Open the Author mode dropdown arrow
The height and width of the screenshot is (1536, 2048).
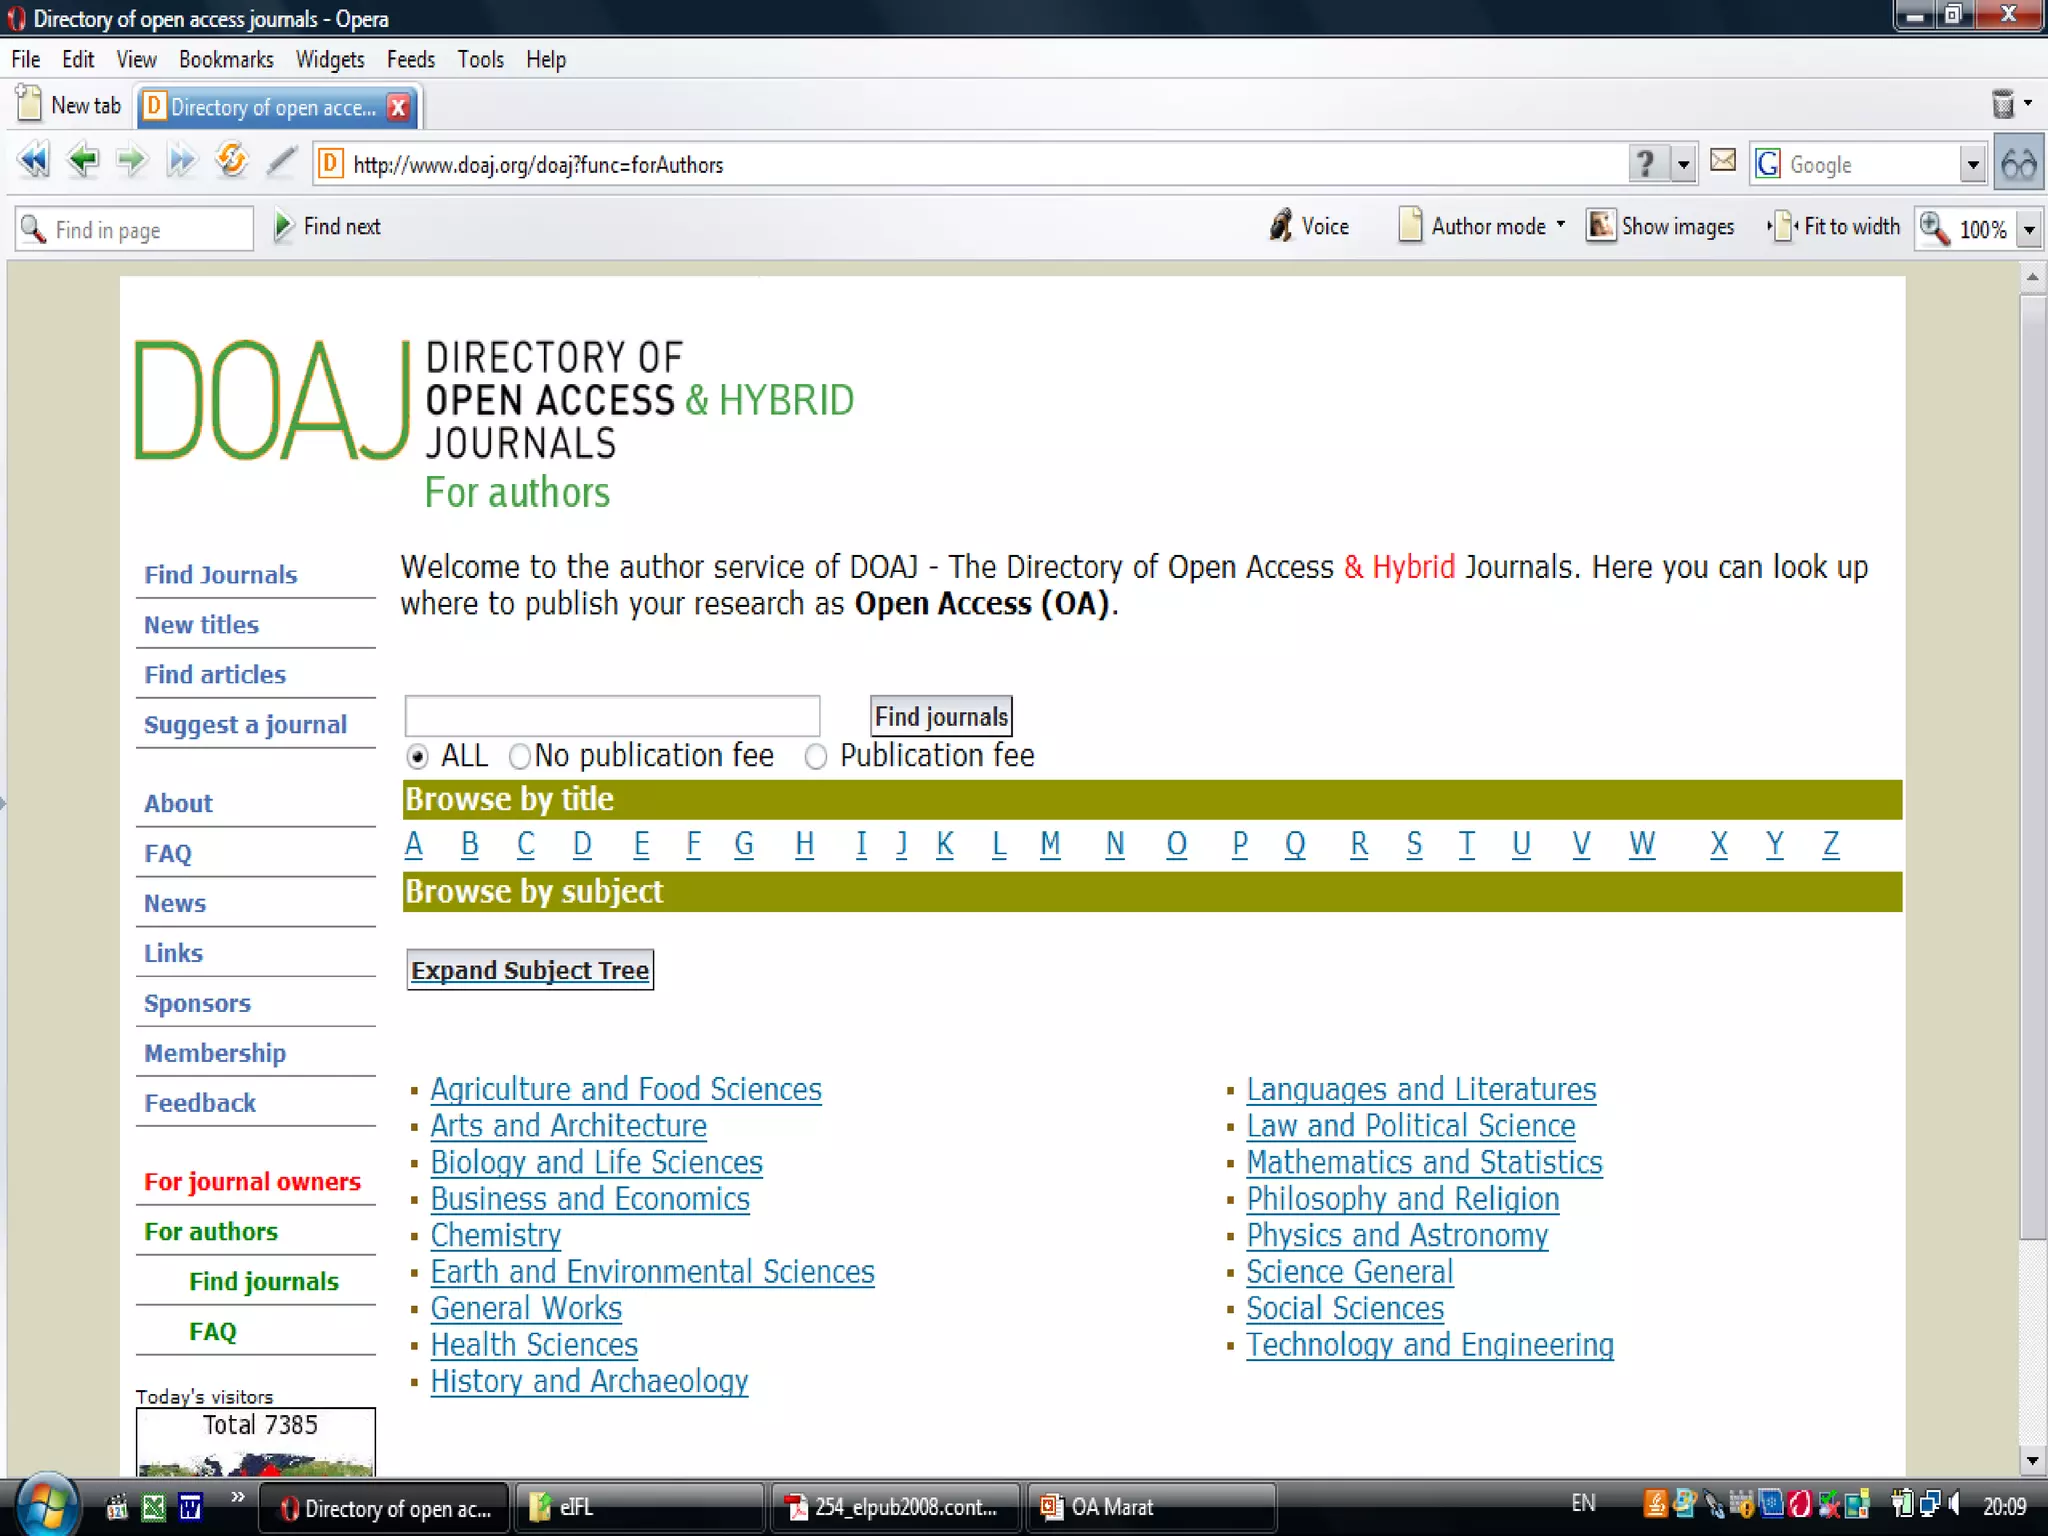tap(1561, 226)
